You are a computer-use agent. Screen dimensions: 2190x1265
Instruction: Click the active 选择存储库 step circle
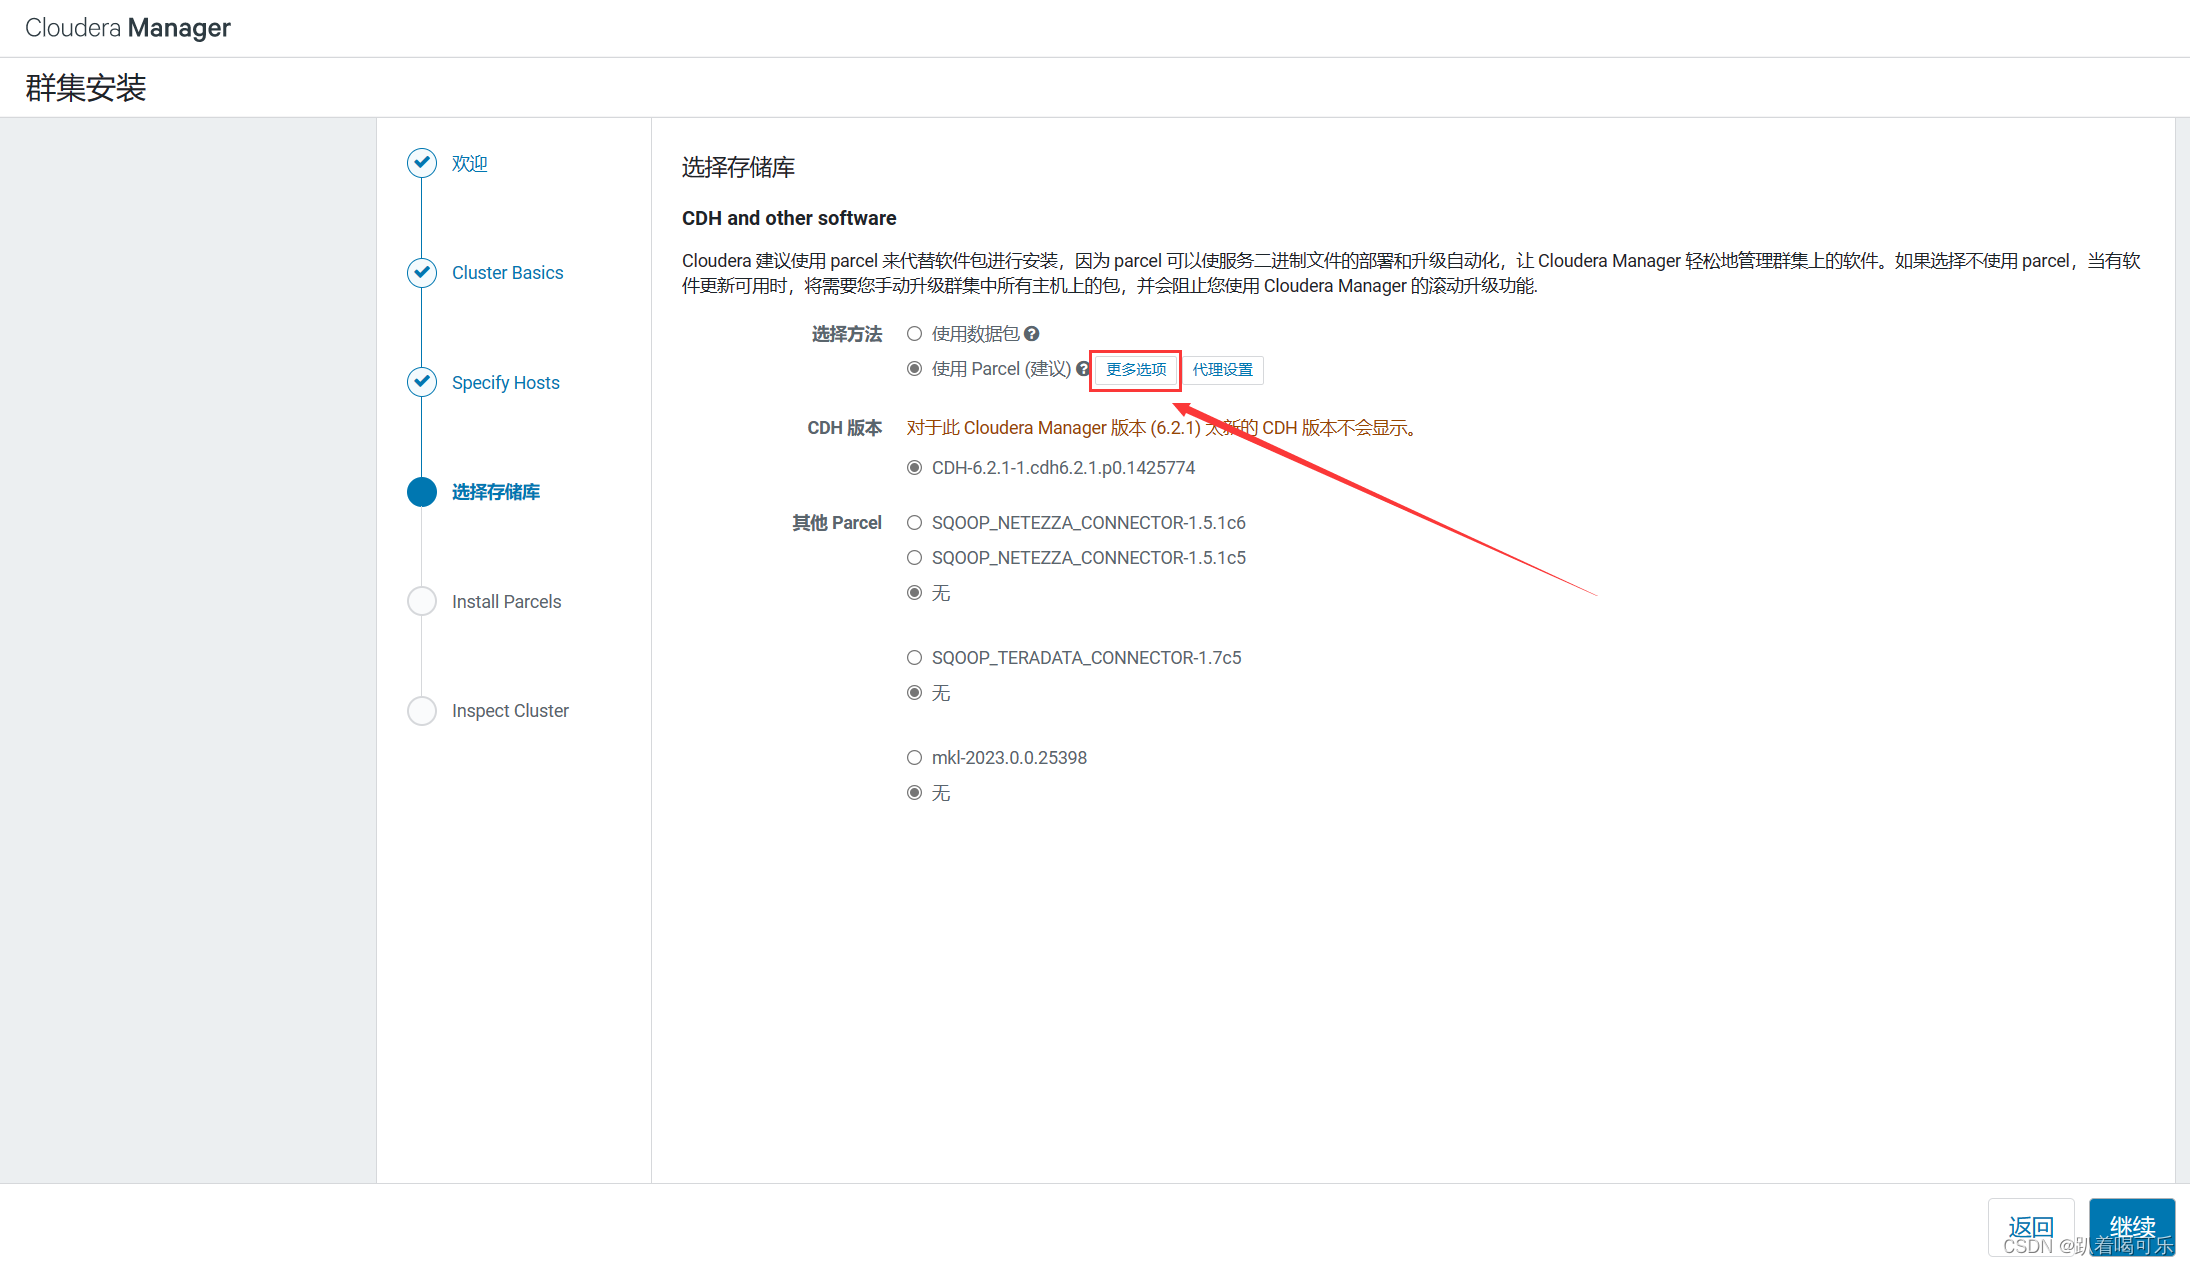pyautogui.click(x=422, y=492)
